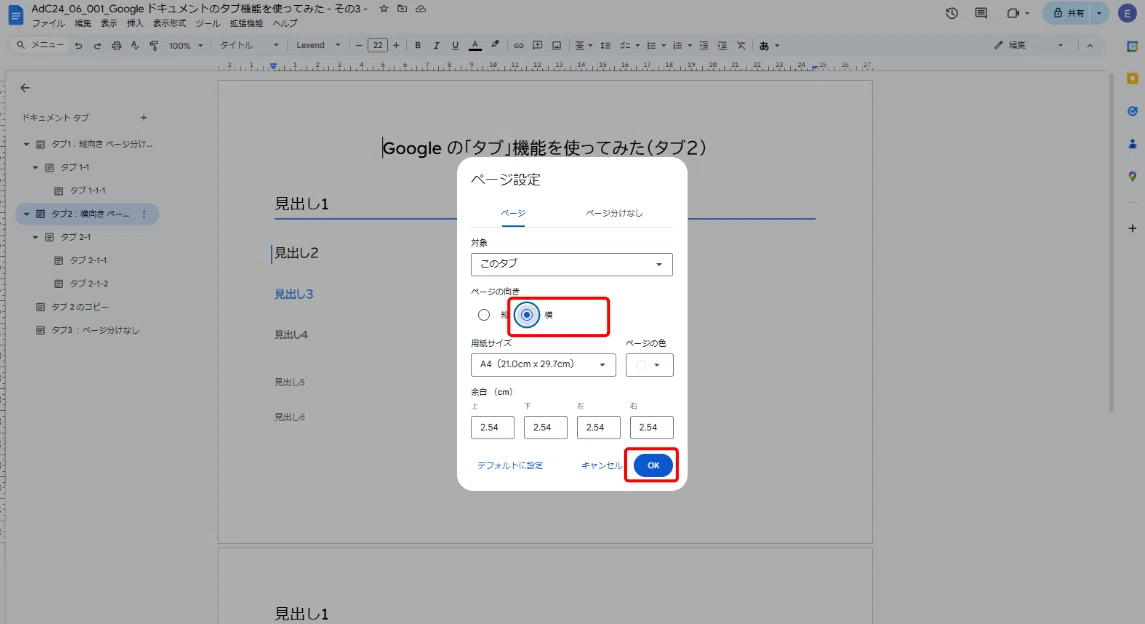Decrease font size with minus button
Screen dimensions: 1145x624
(359, 45)
